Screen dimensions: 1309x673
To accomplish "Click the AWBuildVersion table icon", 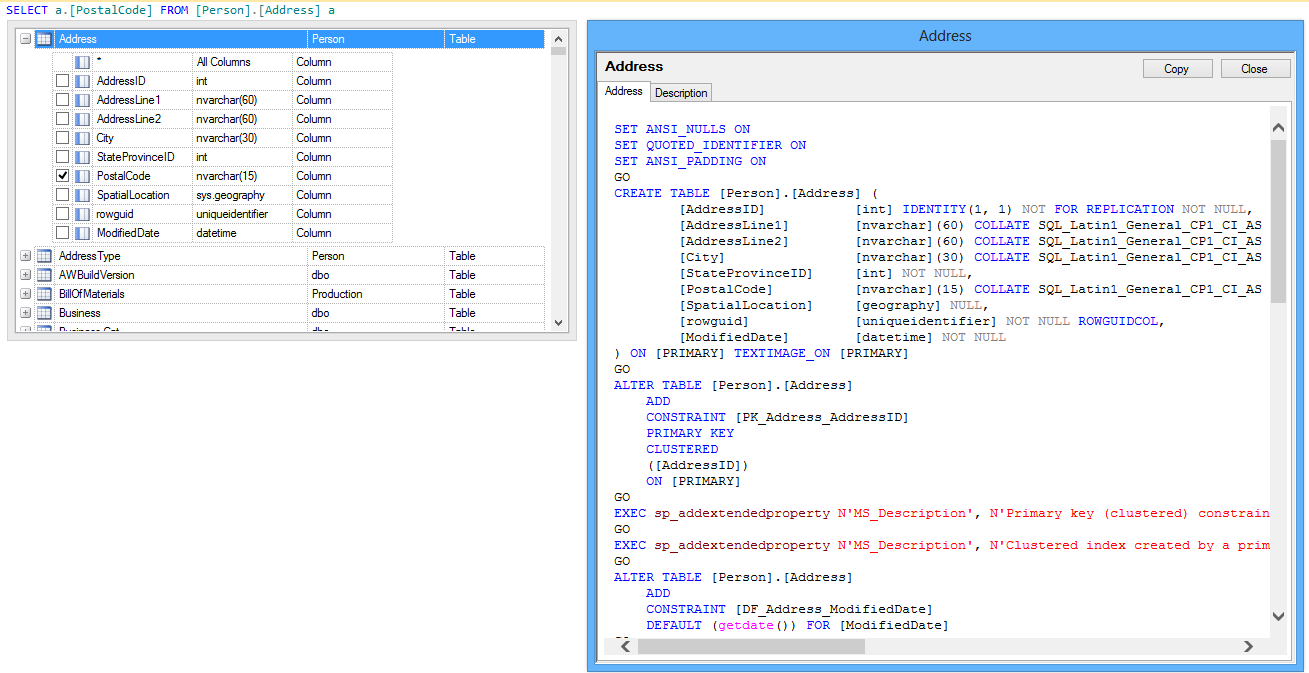I will coord(44,275).
